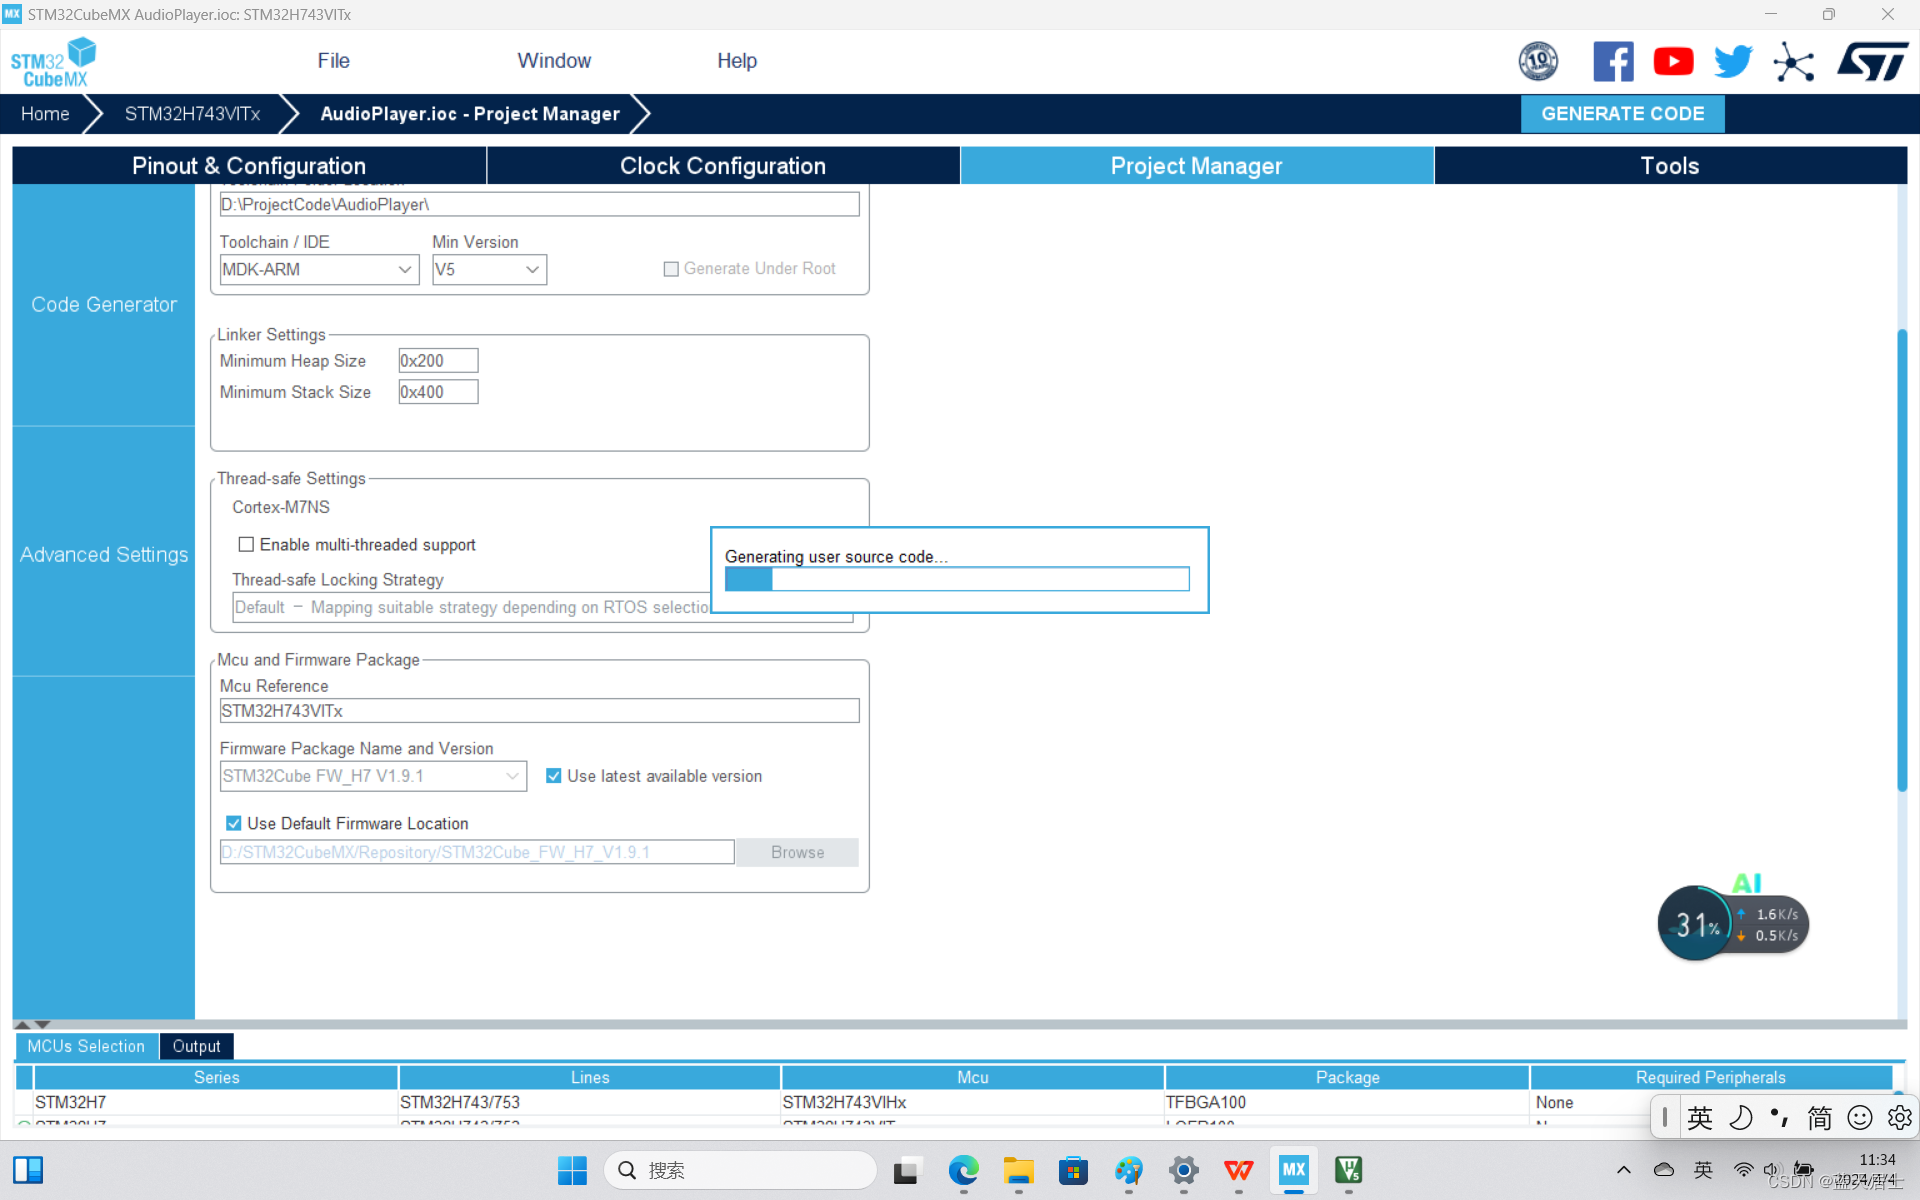Open the ST Facebook page icon
This screenshot has width=1920, height=1200.
[1613, 62]
